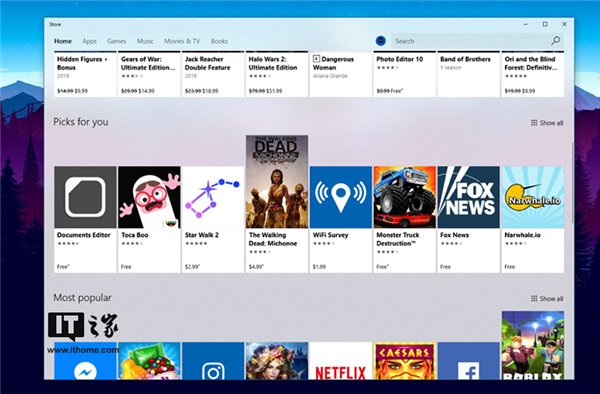Click the Toca Boo title text
This screenshot has width=600, height=394.
pyautogui.click(x=135, y=235)
